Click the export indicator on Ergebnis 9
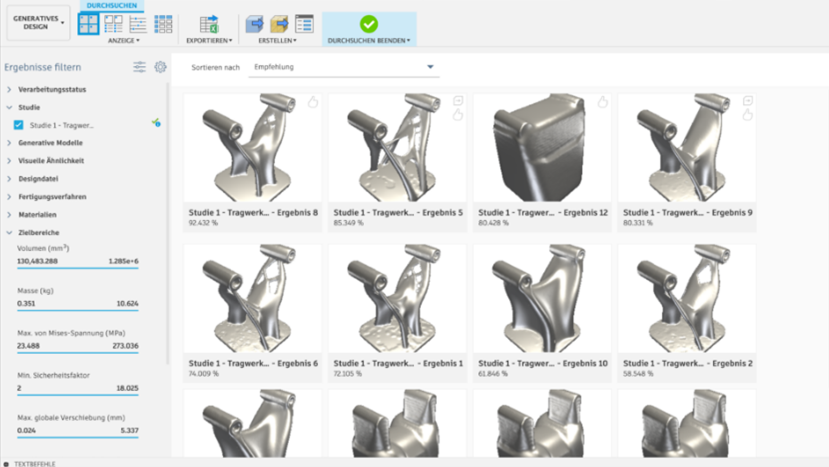The image size is (829, 467). [x=748, y=100]
